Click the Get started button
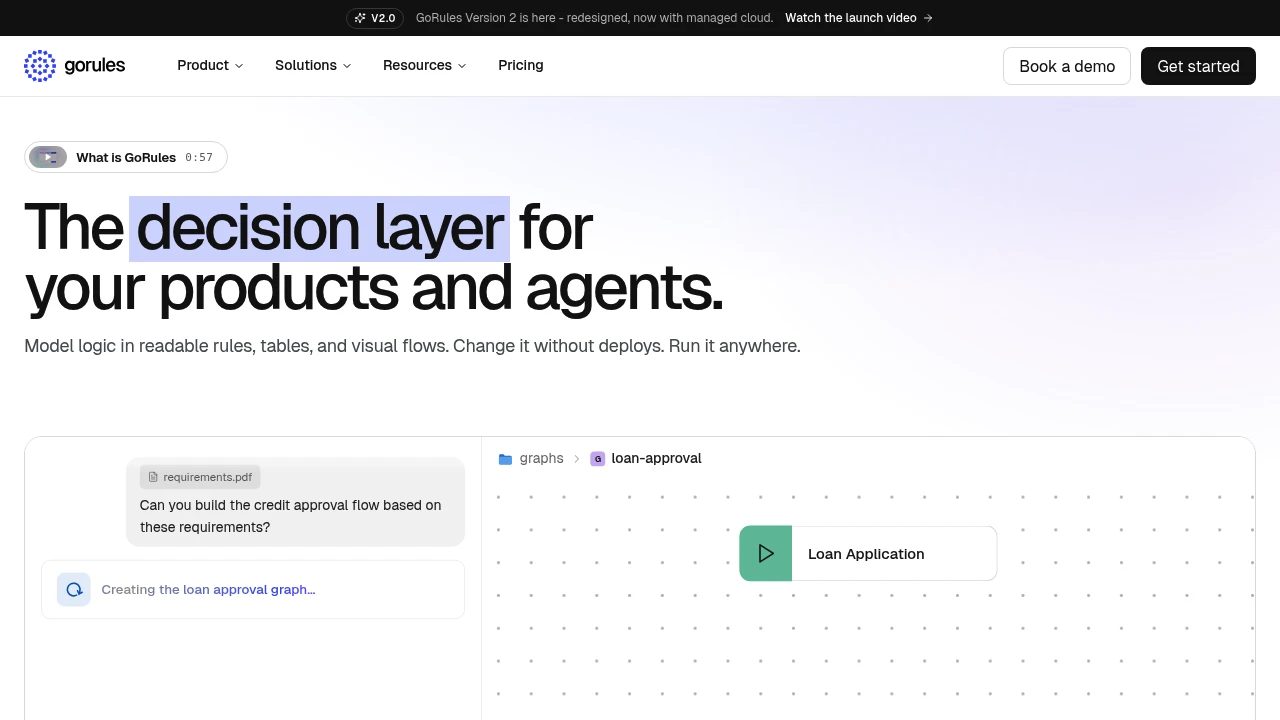Image resolution: width=1280 pixels, height=720 pixels. pos(1198,66)
